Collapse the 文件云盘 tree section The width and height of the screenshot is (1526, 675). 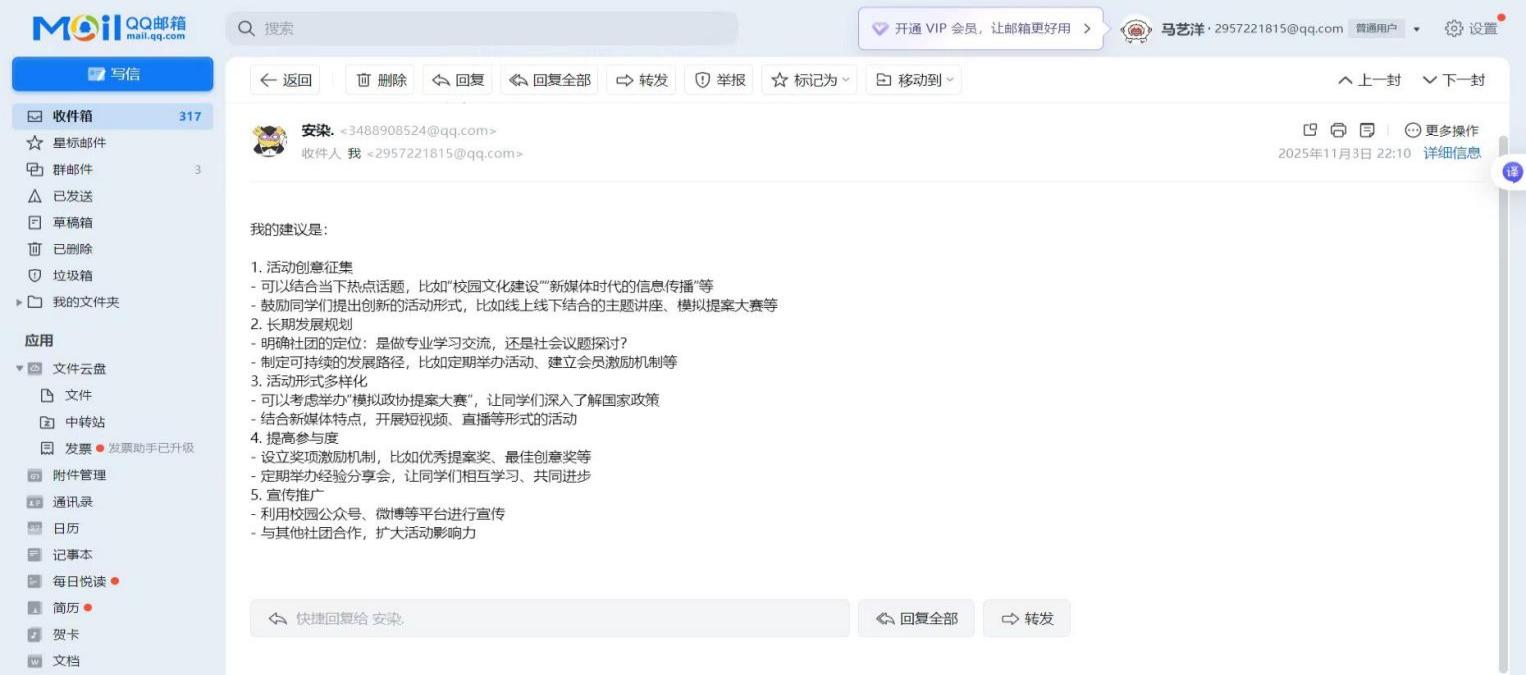click(20, 368)
